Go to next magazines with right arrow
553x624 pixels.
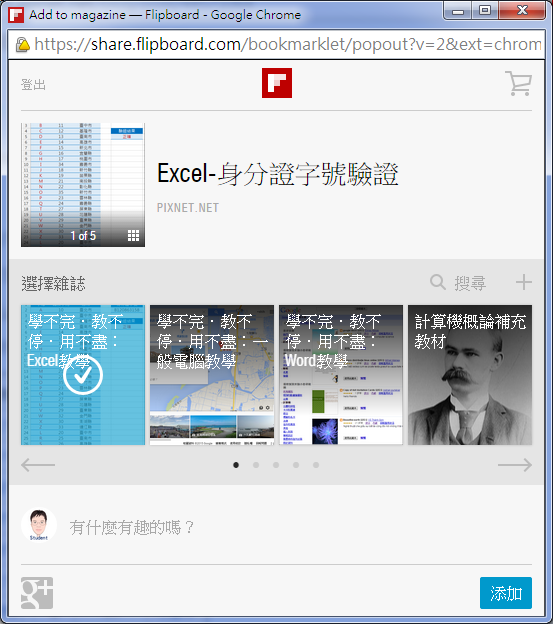pyautogui.click(x=515, y=464)
